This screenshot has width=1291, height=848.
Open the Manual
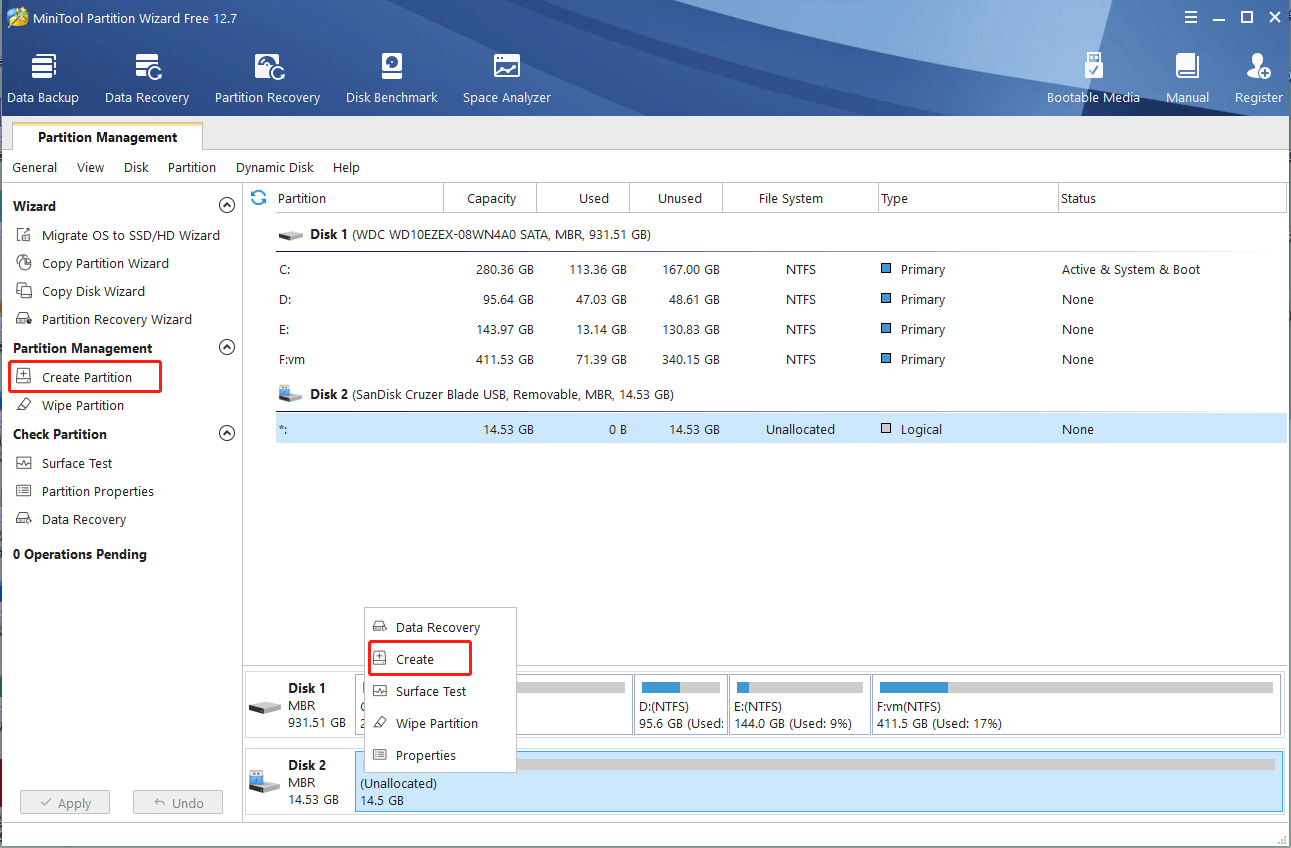pos(1187,79)
